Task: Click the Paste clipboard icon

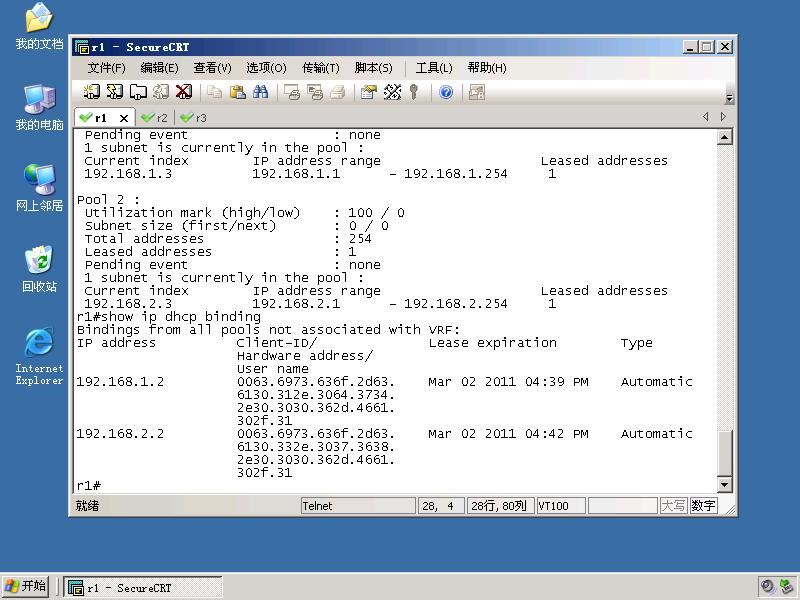Action: (x=237, y=92)
